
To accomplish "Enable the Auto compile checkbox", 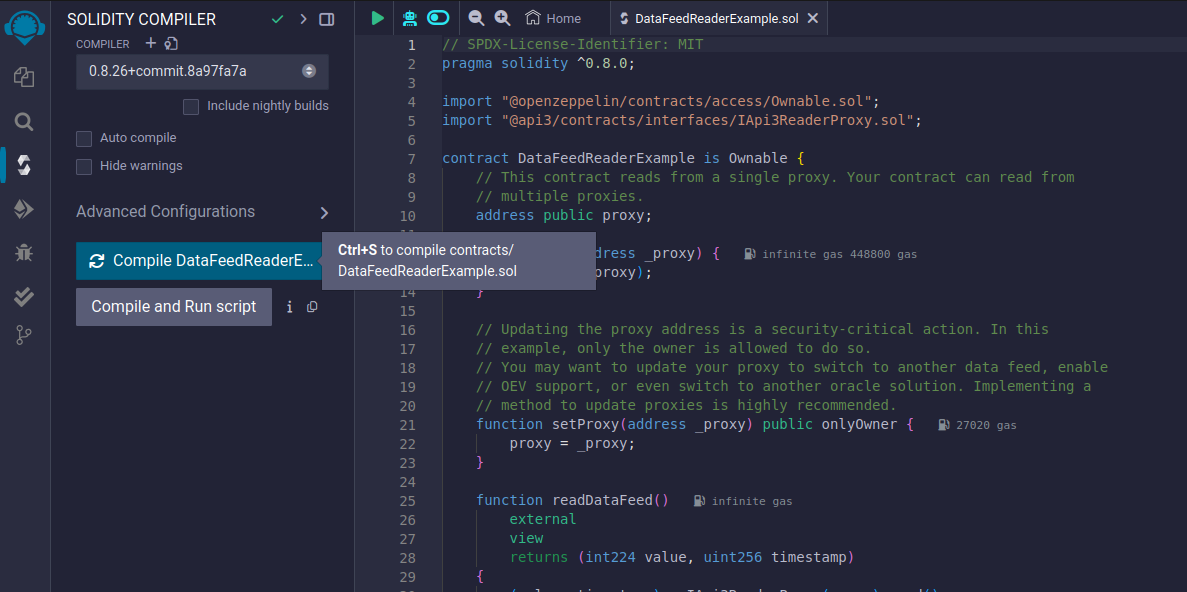I will pyautogui.click(x=85, y=138).
